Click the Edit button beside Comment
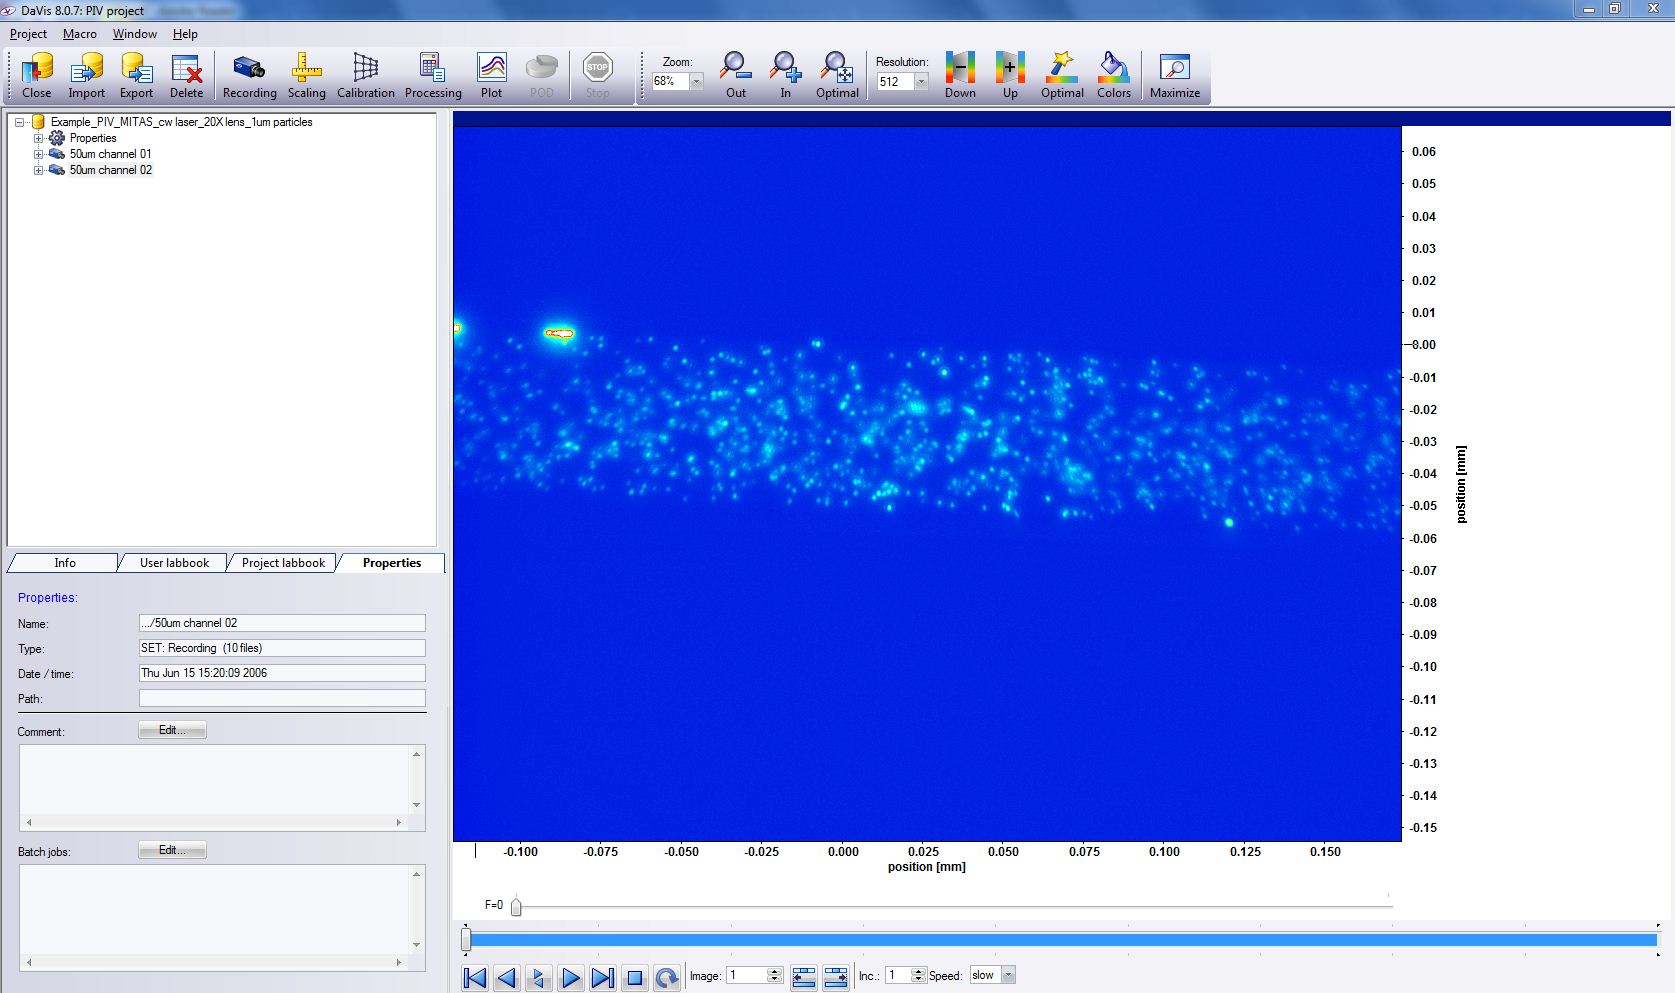The height and width of the screenshot is (993, 1675). [172, 730]
